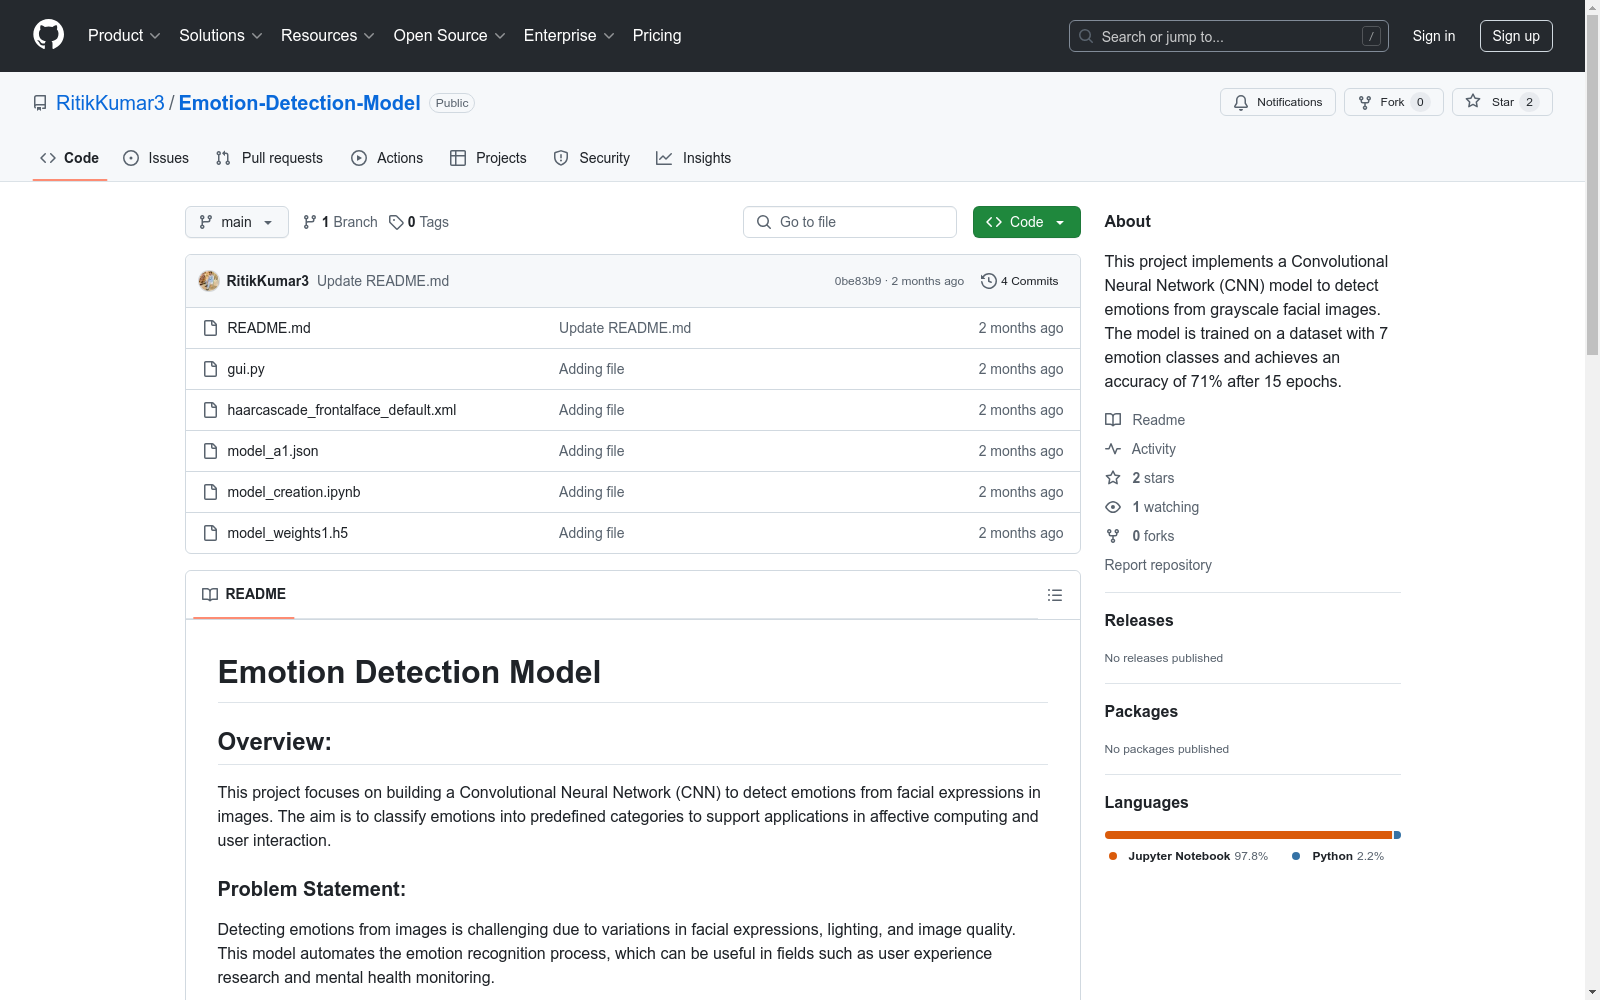Click the bell icon in Notifications button
This screenshot has height=1000, width=1600.
point(1241,102)
